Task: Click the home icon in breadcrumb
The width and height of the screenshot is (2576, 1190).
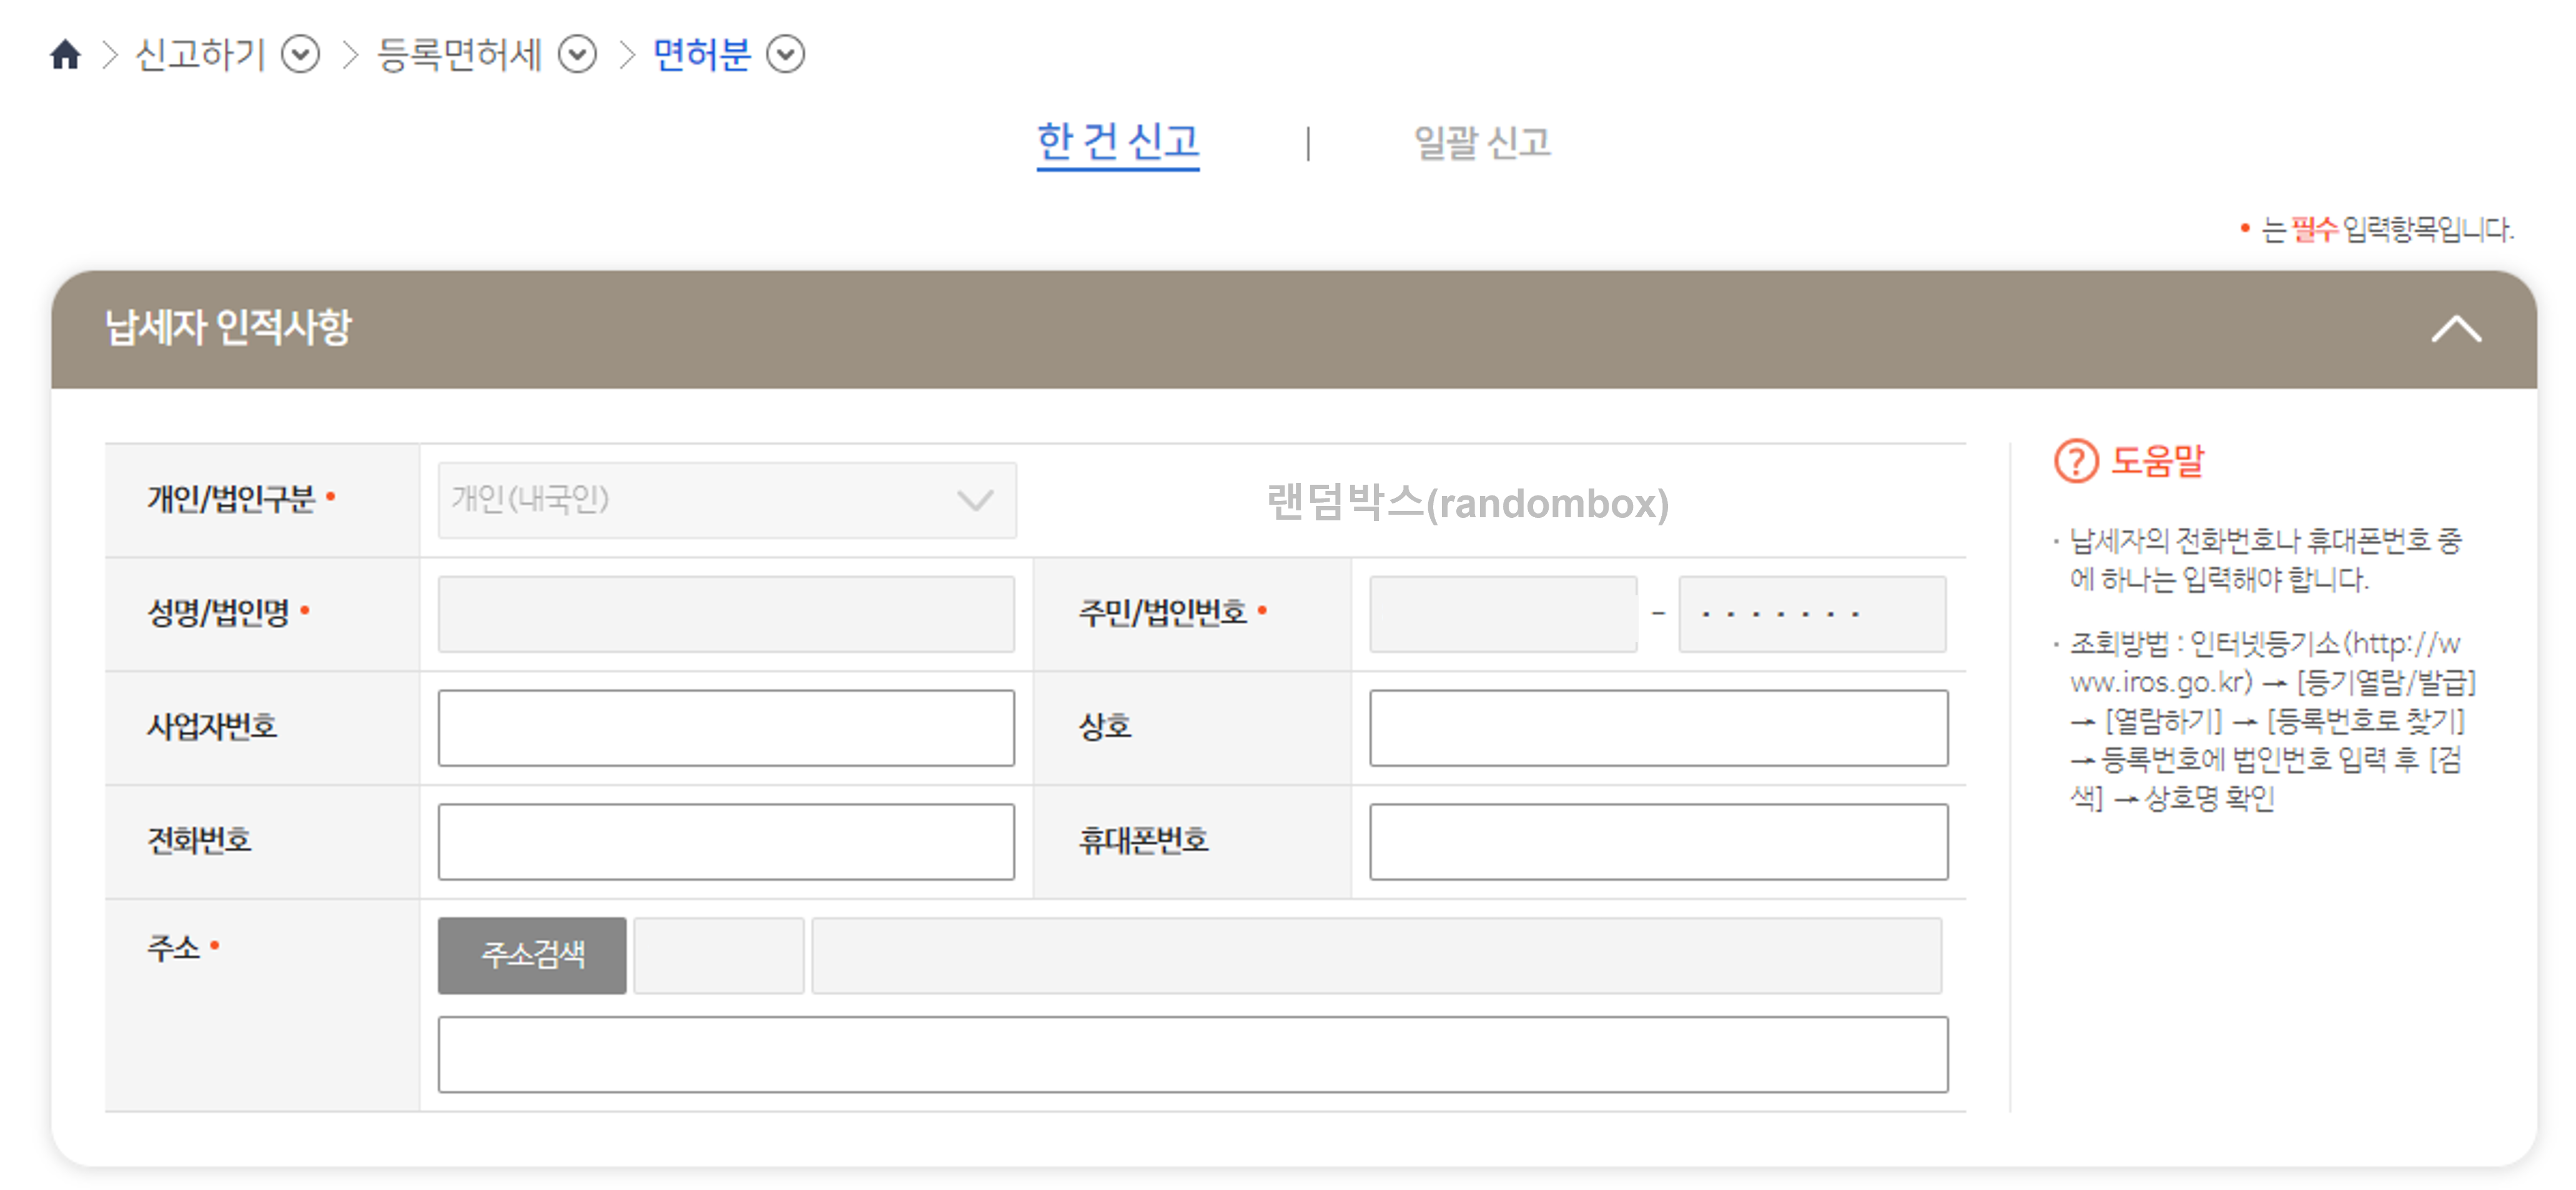Action: [x=65, y=54]
